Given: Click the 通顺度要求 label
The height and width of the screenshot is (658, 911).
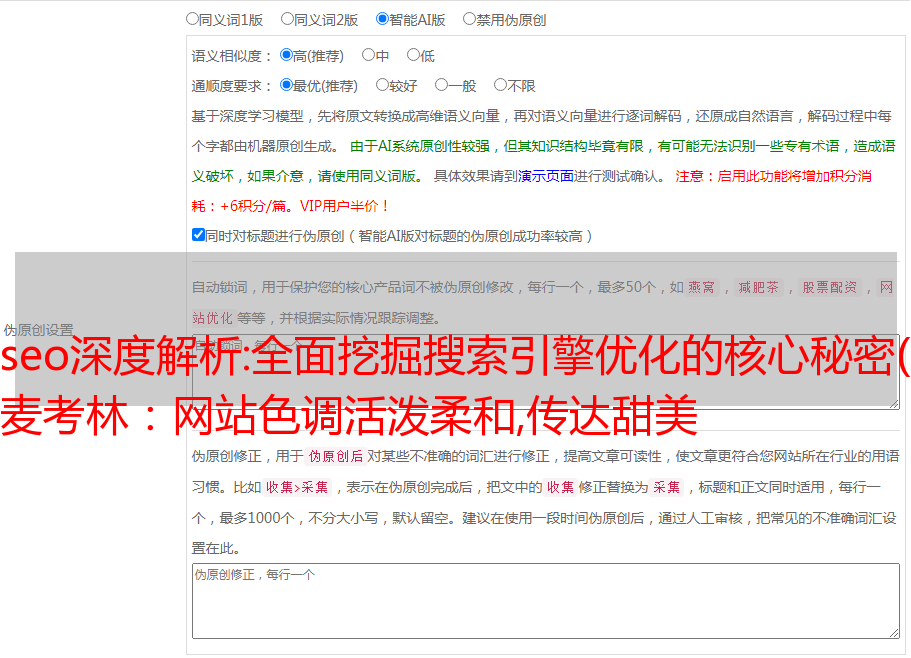Looking at the screenshot, I should [232, 87].
